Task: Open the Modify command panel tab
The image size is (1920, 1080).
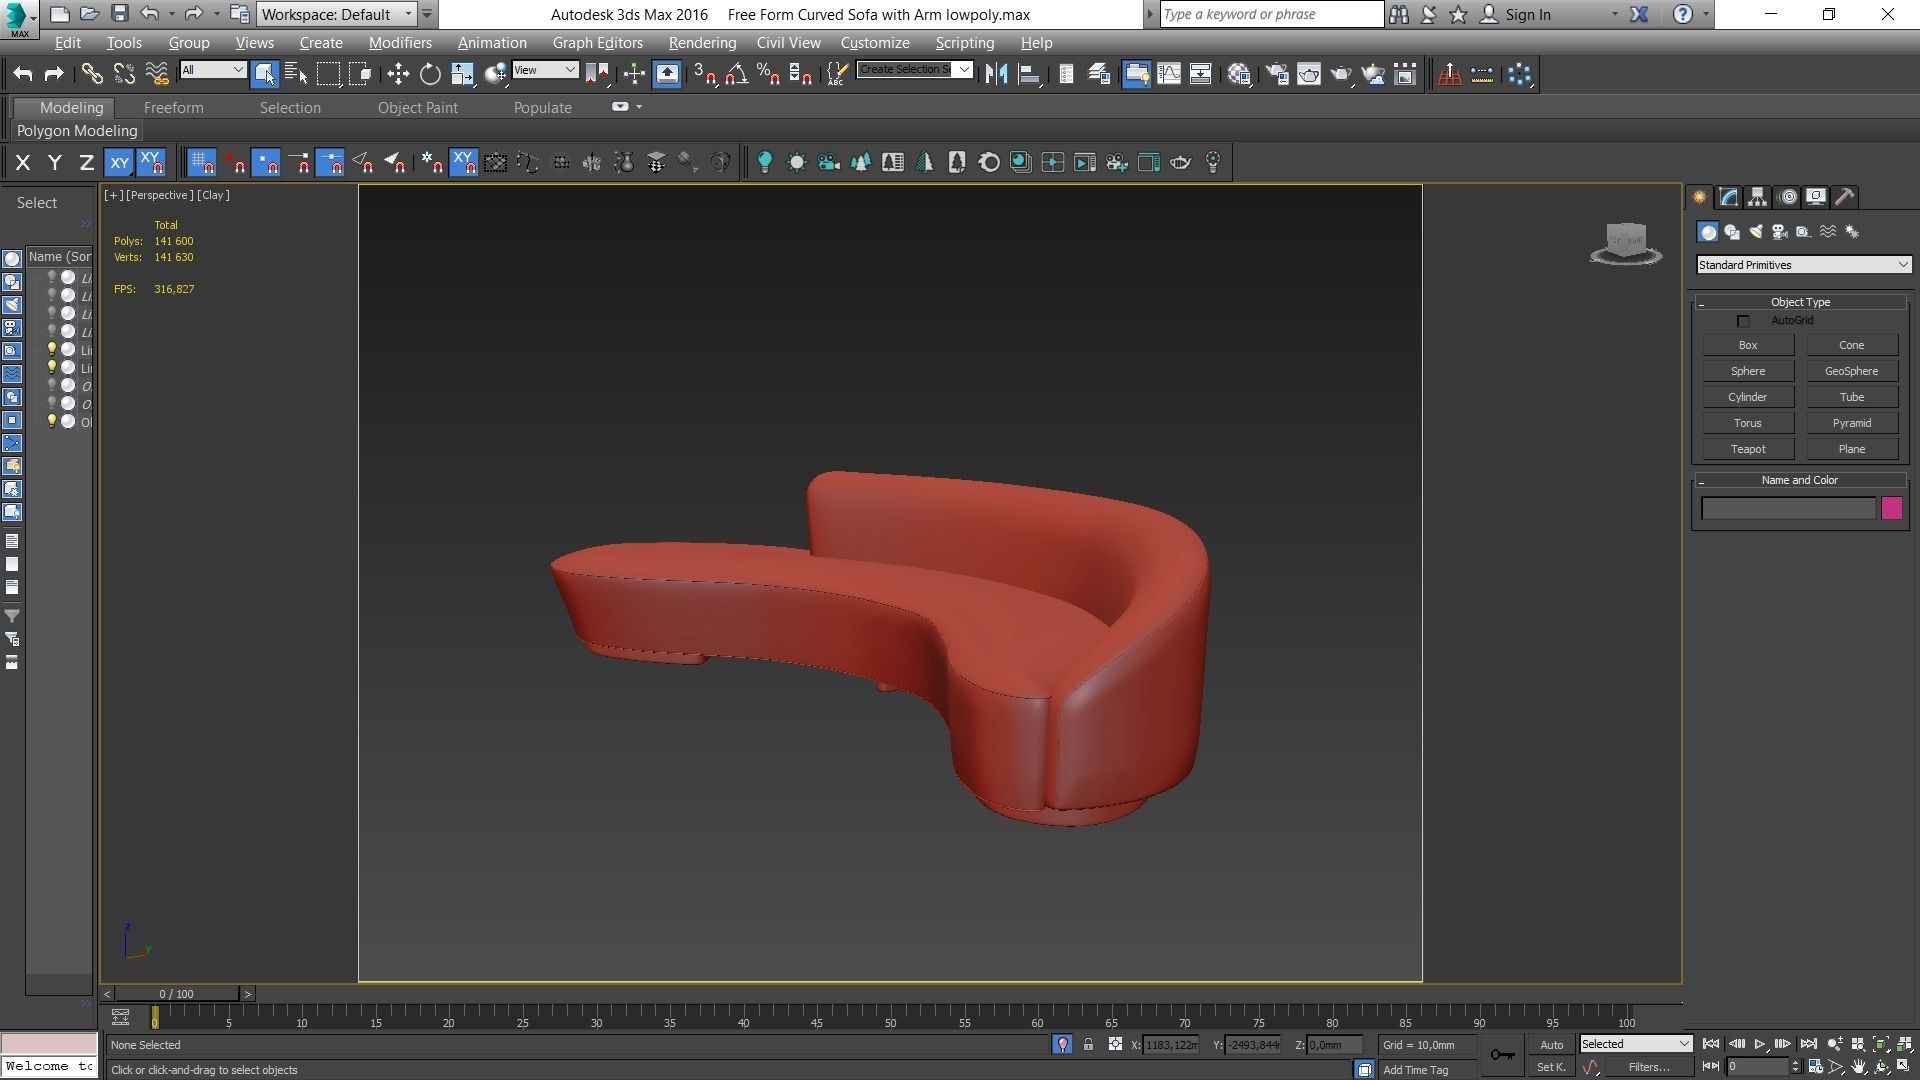Action: [x=1728, y=197]
